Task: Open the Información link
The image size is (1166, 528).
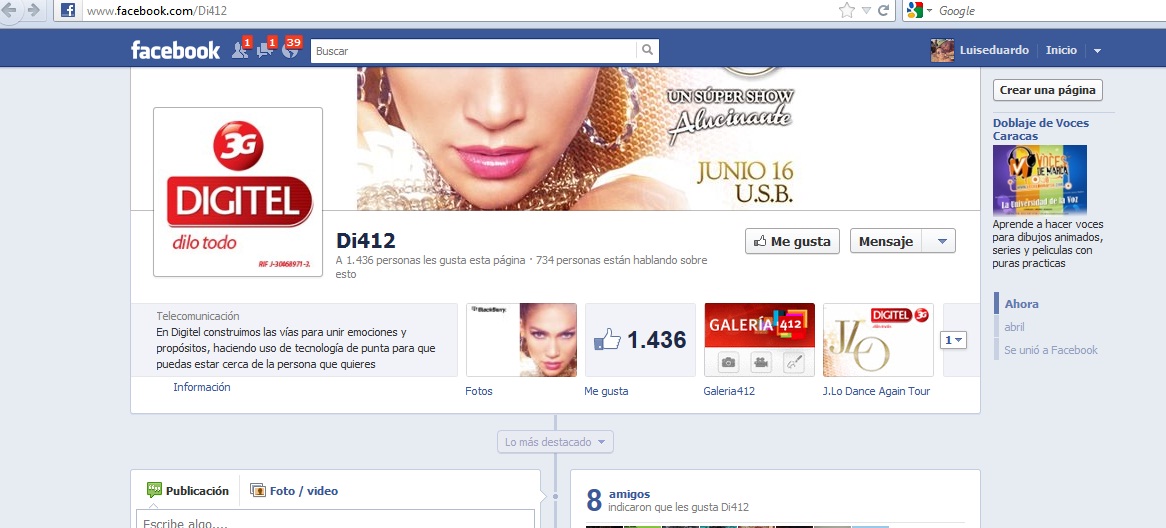Action: [x=202, y=387]
